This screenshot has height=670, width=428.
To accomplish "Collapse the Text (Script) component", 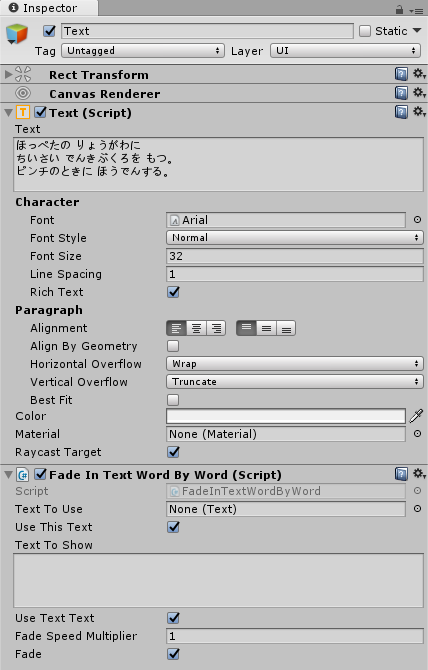I will coord(8,113).
